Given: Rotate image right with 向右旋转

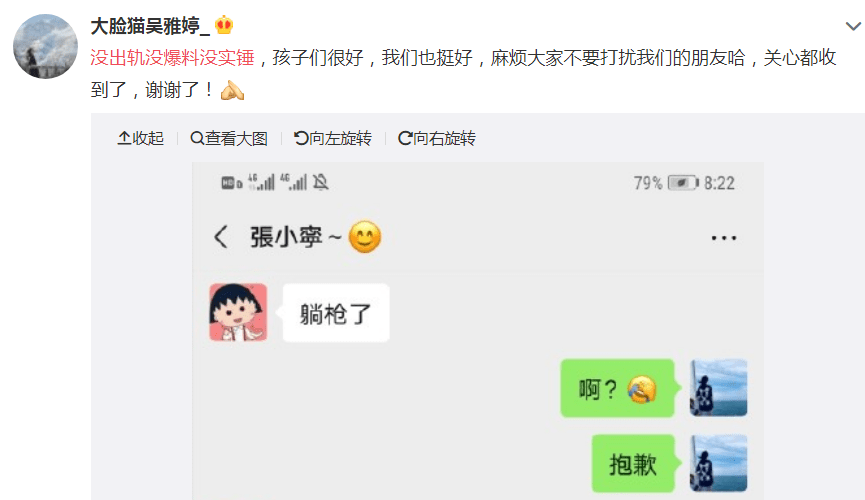Looking at the screenshot, I should click(437, 138).
